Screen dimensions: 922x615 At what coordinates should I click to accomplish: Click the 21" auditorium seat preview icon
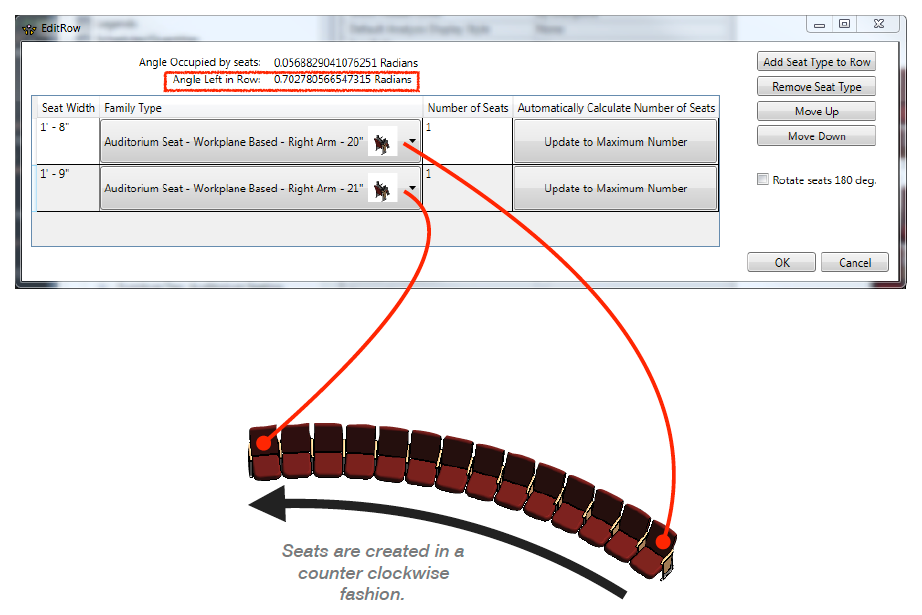pos(381,188)
